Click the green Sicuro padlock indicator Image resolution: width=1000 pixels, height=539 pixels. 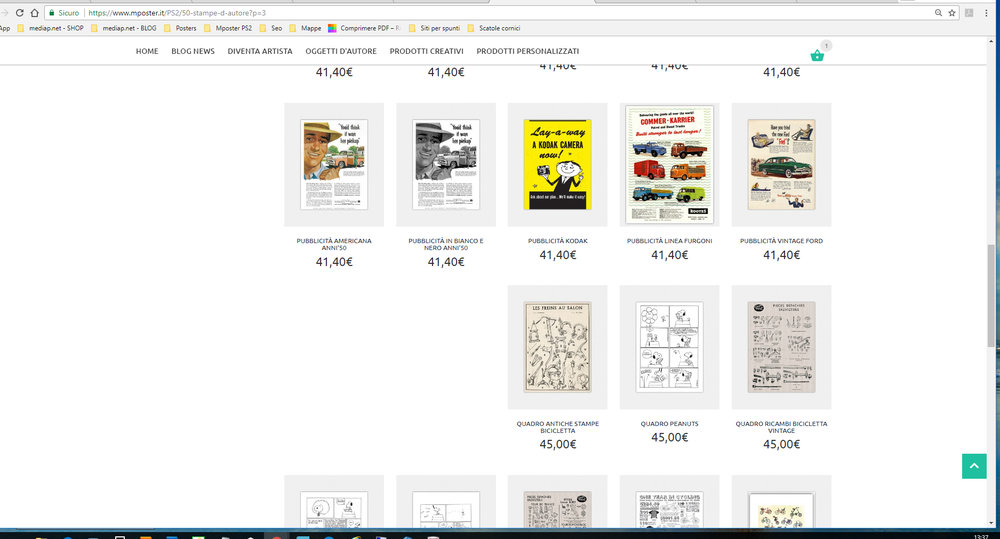coord(64,13)
